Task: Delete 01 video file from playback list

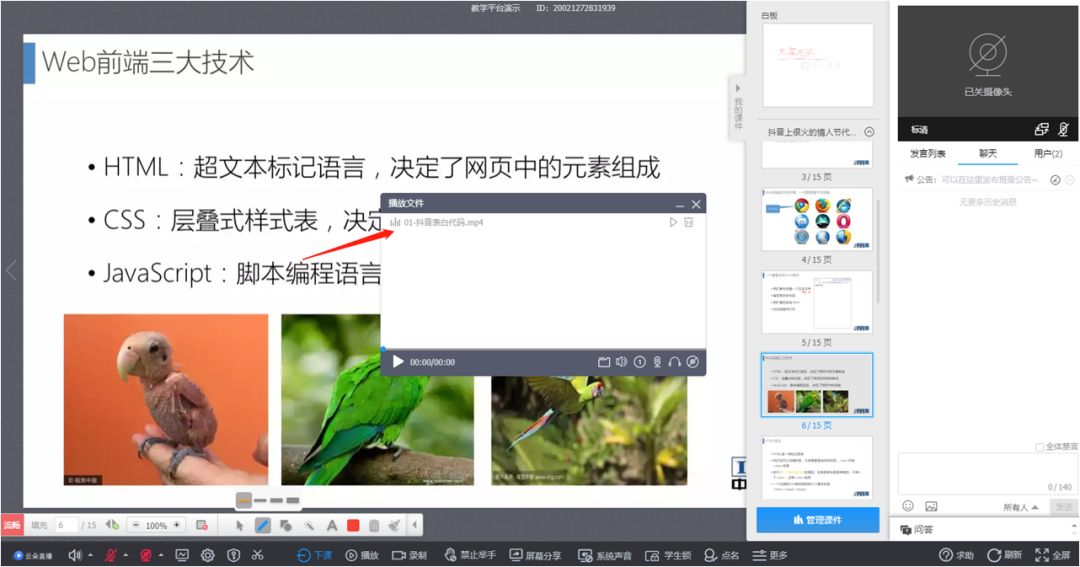Action: click(688, 223)
